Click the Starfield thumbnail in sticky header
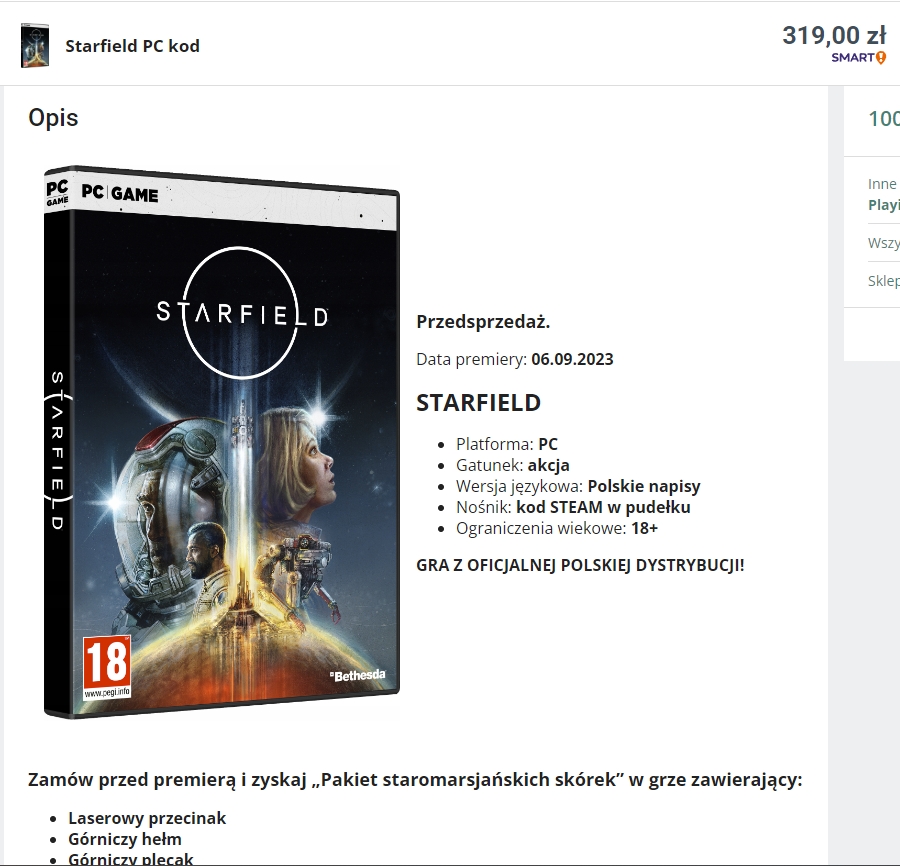The image size is (900, 866). coord(34,45)
